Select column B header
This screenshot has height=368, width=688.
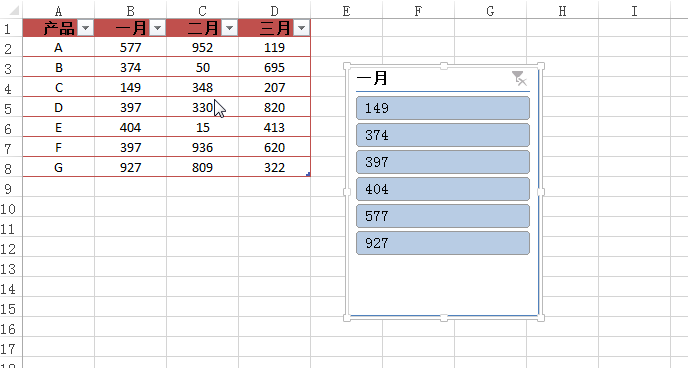pos(130,11)
